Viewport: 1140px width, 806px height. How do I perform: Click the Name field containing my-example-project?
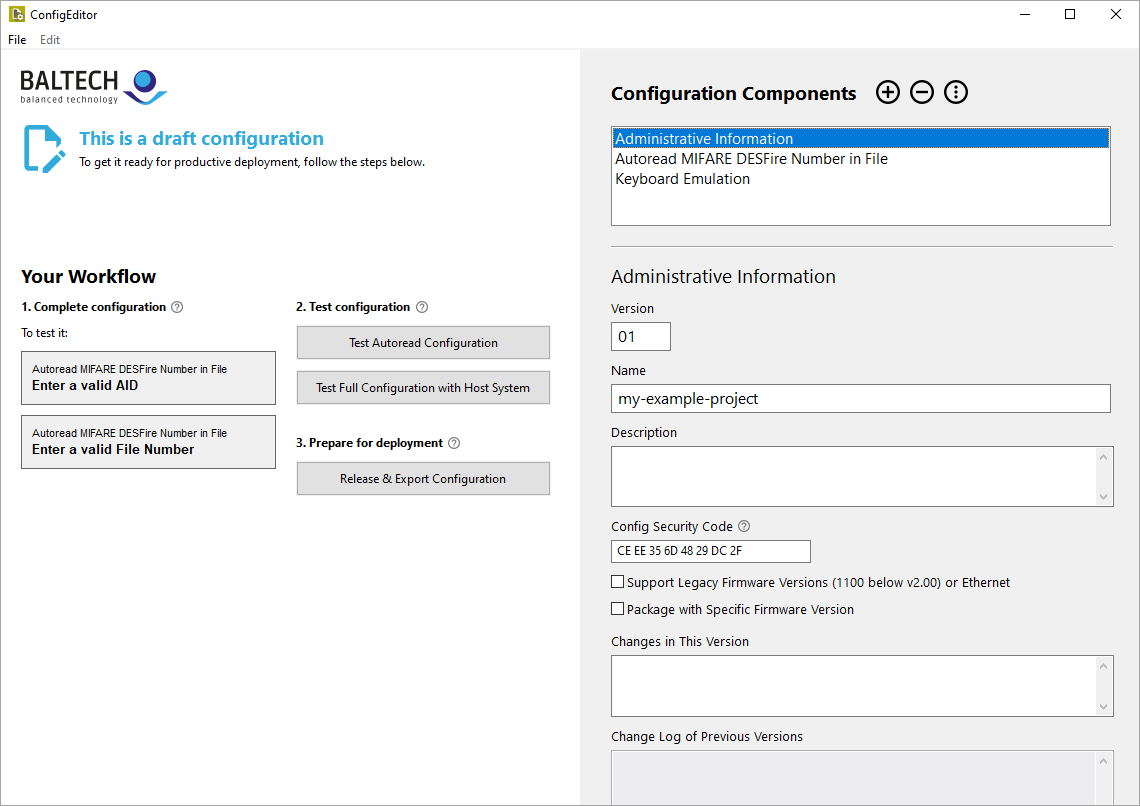(861, 398)
